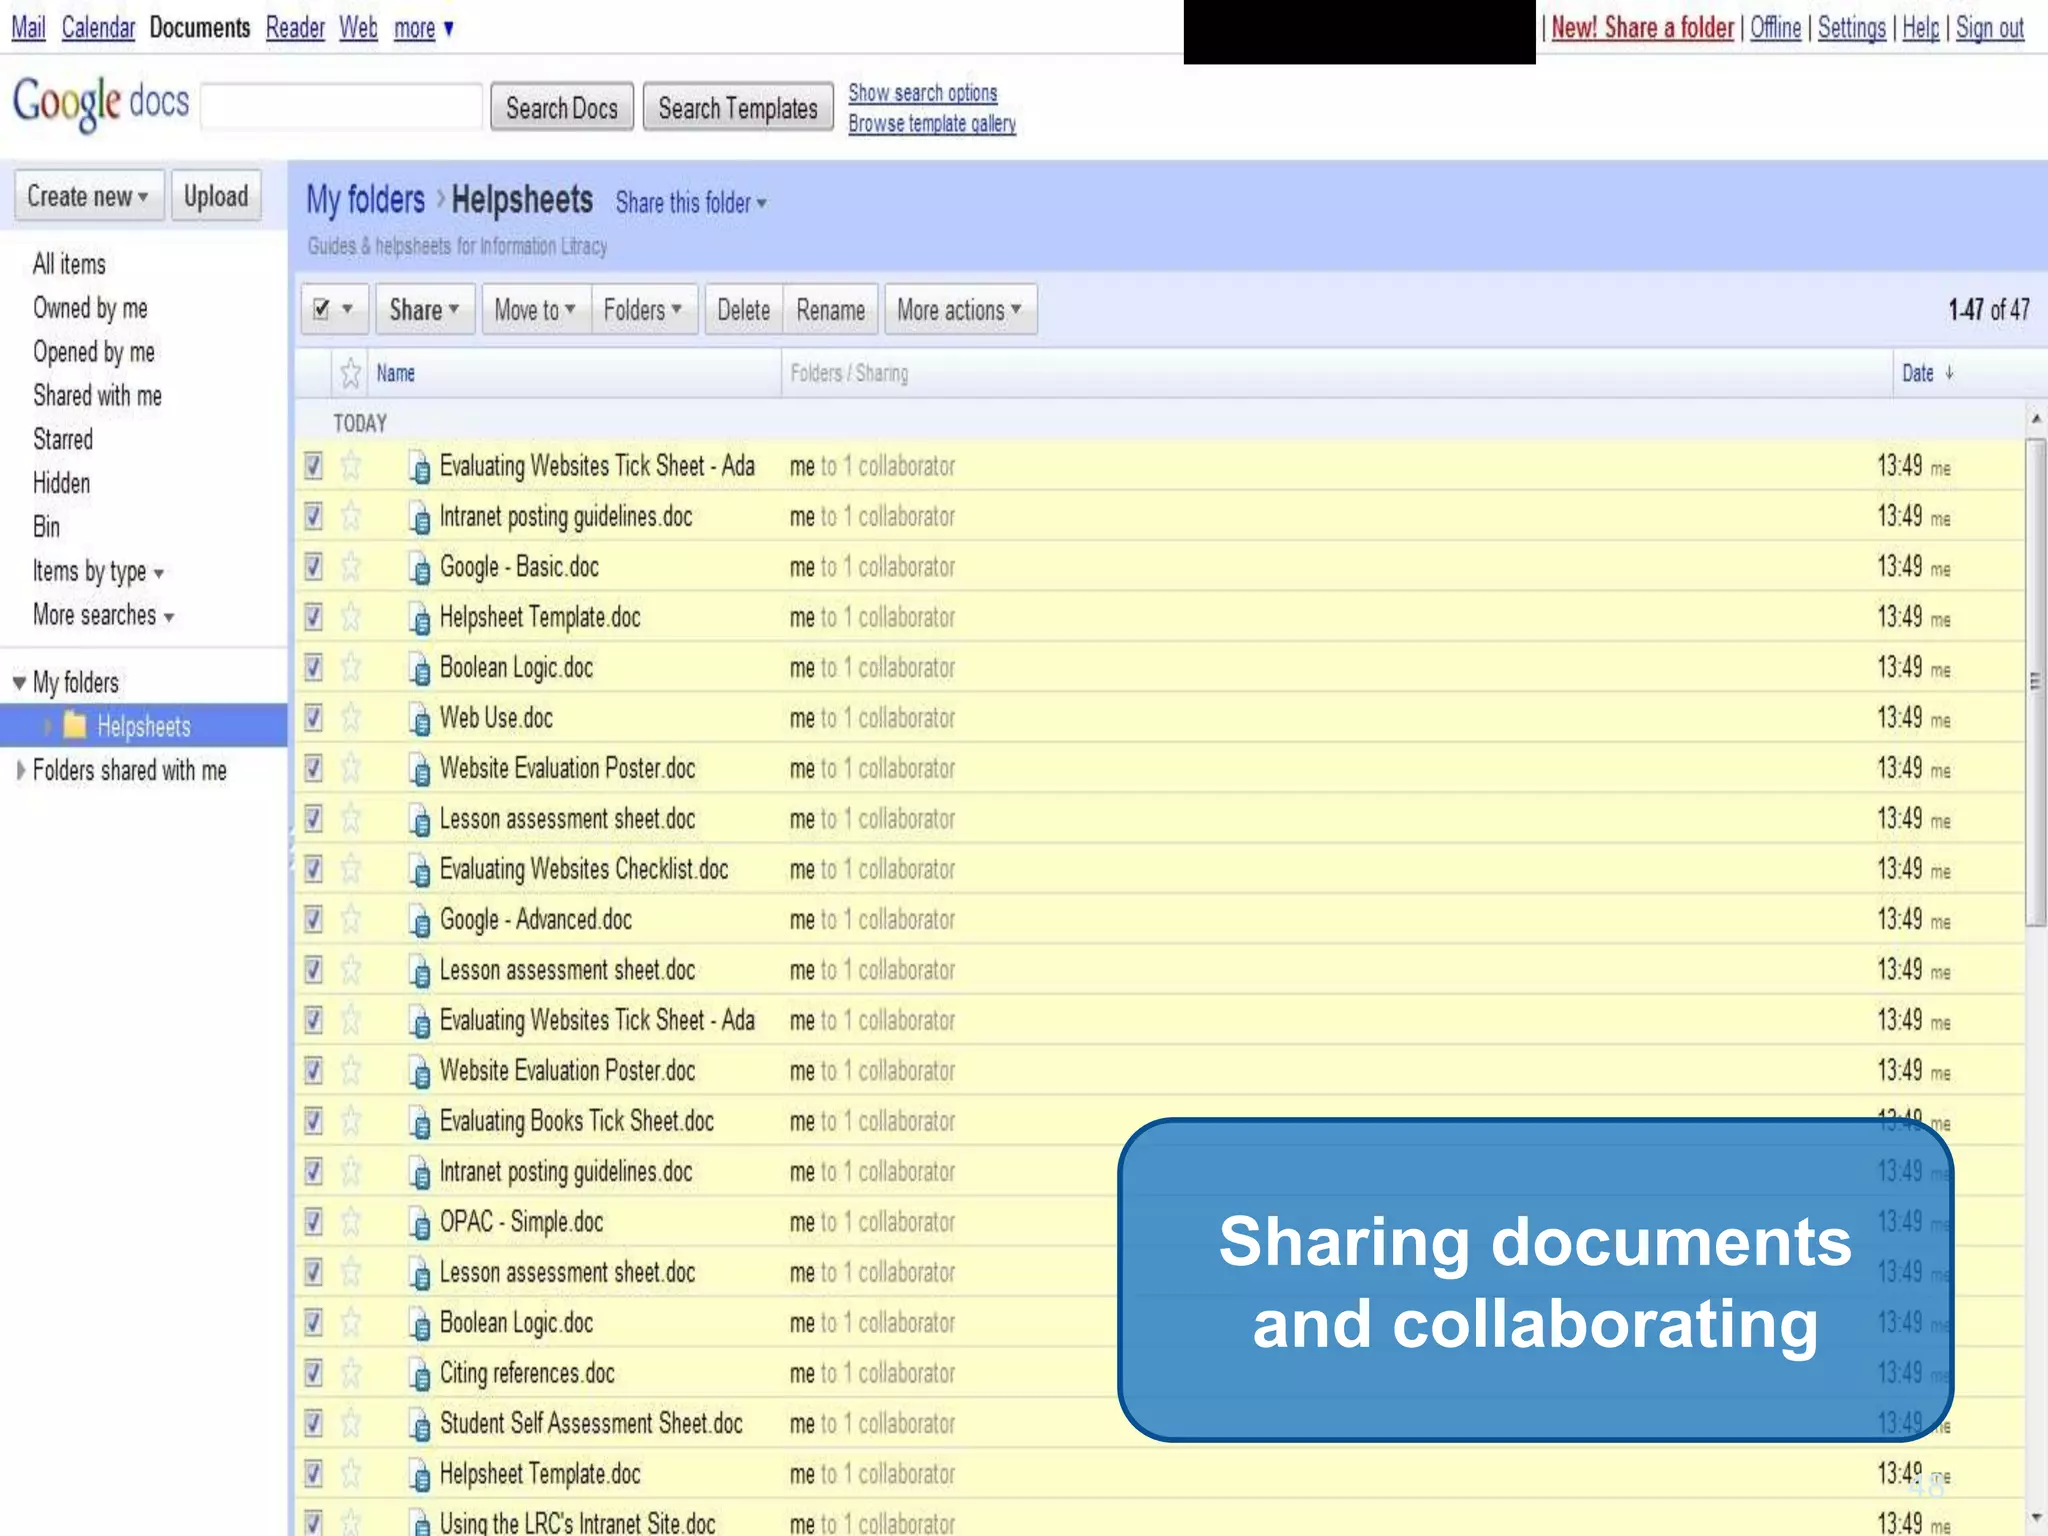Star the OPAC - Simple.doc row
Screen dimensions: 2048x1536
tap(351, 1222)
